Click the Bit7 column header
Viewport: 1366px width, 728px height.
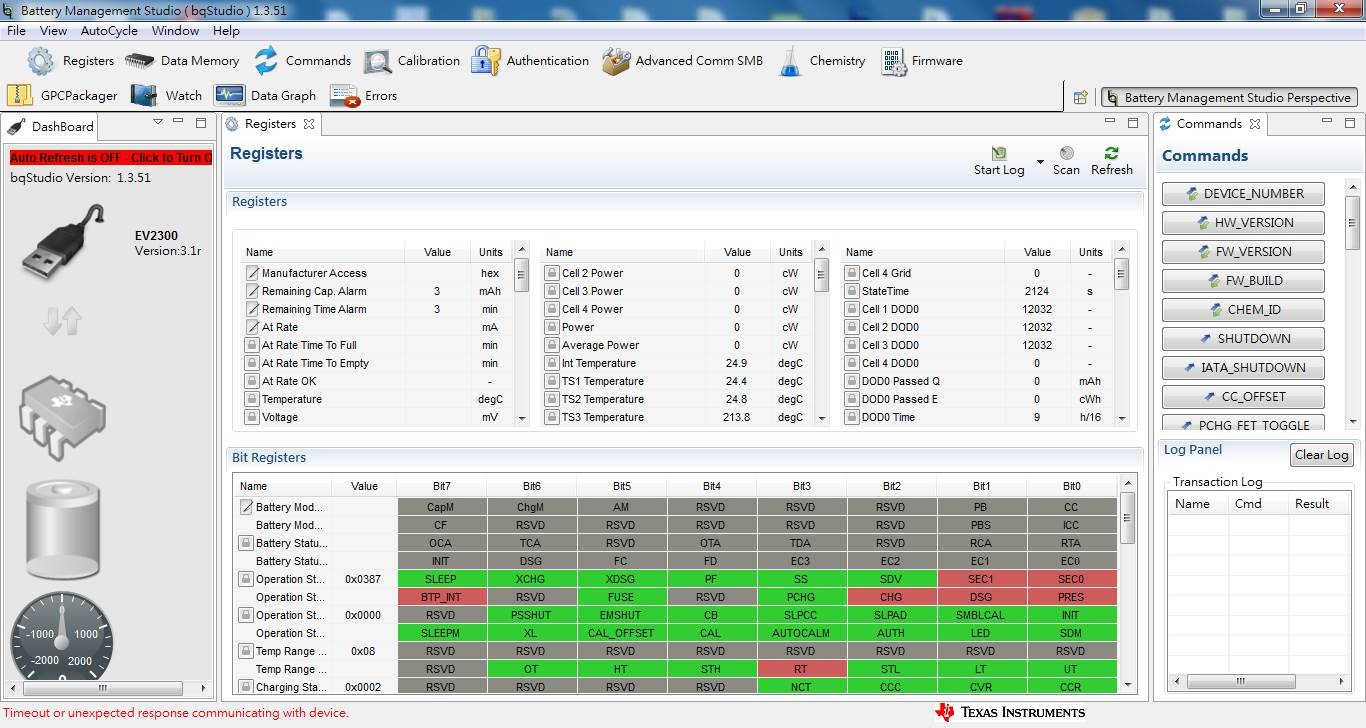(x=441, y=486)
